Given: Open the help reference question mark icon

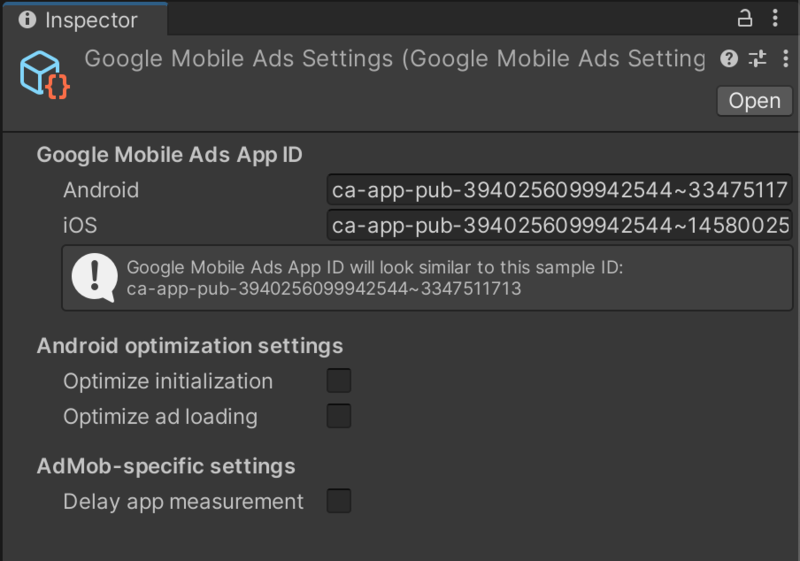Looking at the screenshot, I should (729, 59).
